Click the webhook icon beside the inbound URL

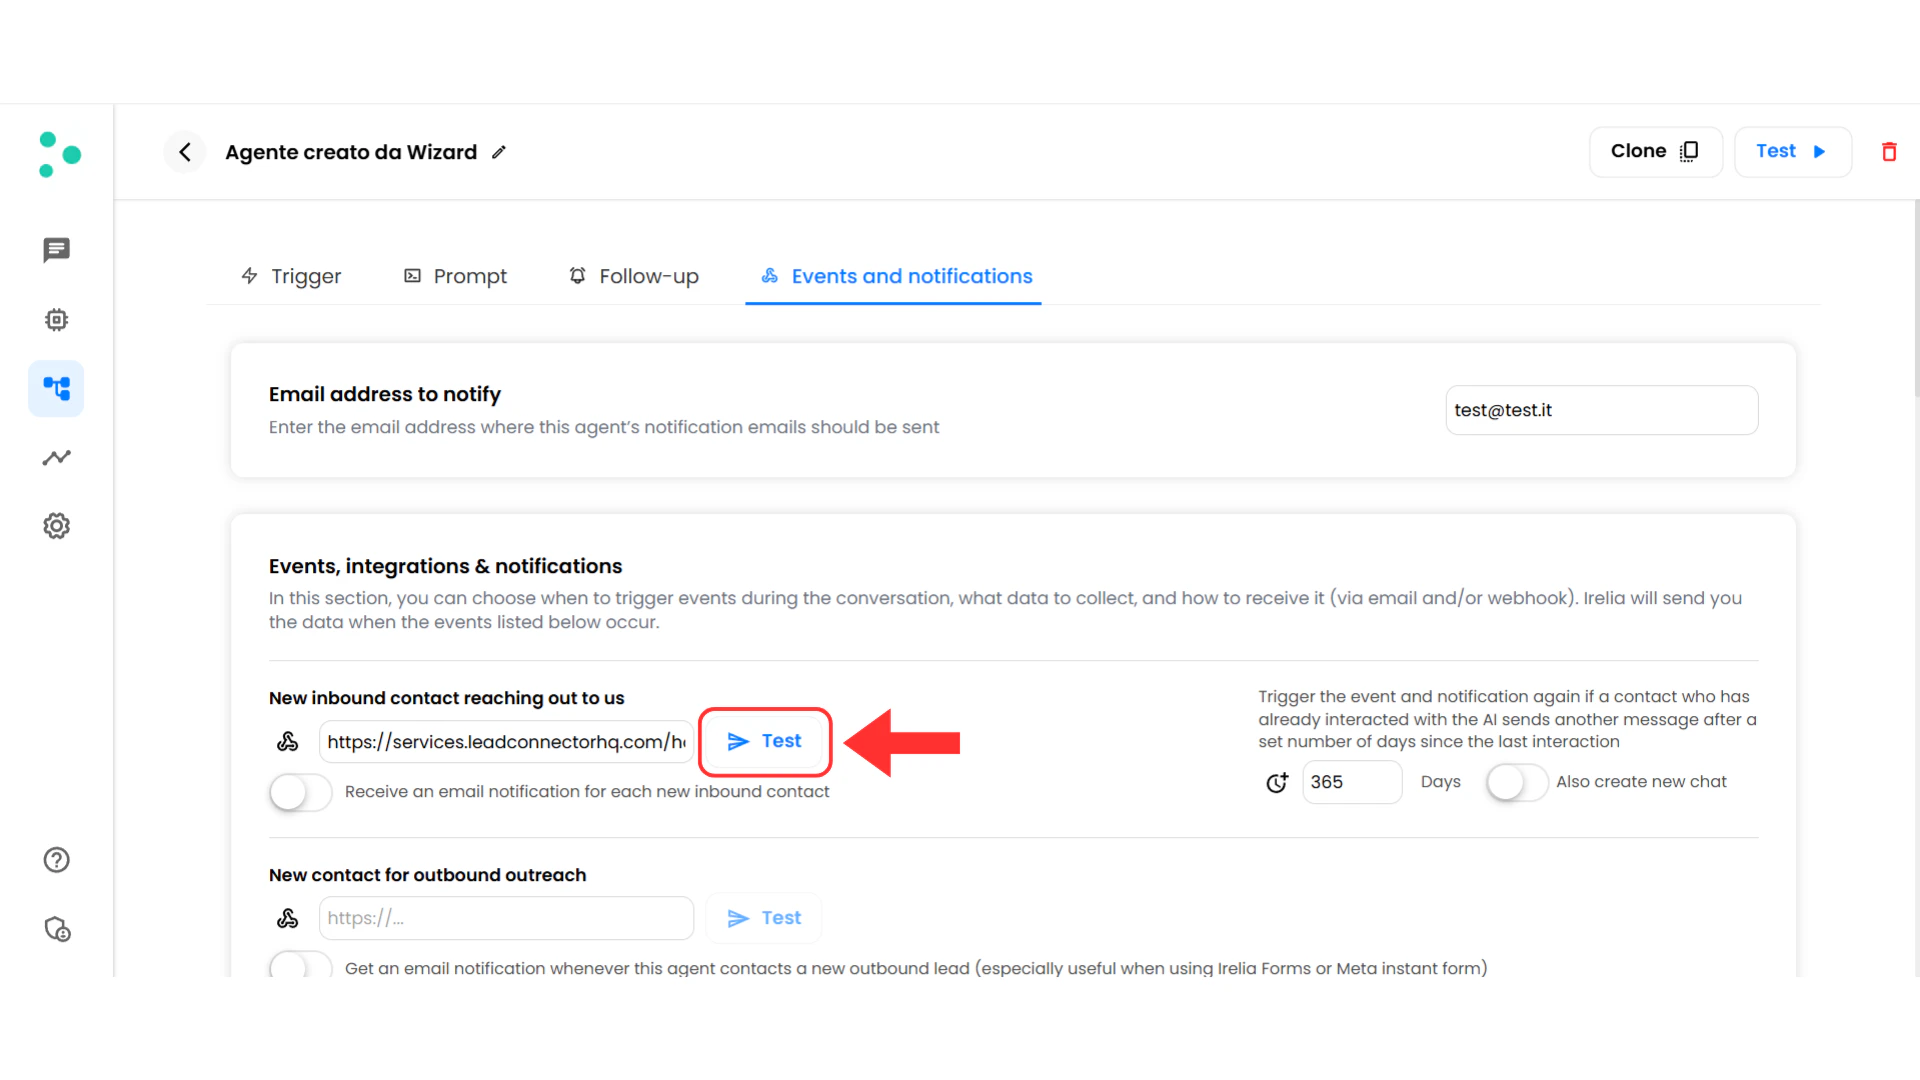288,741
